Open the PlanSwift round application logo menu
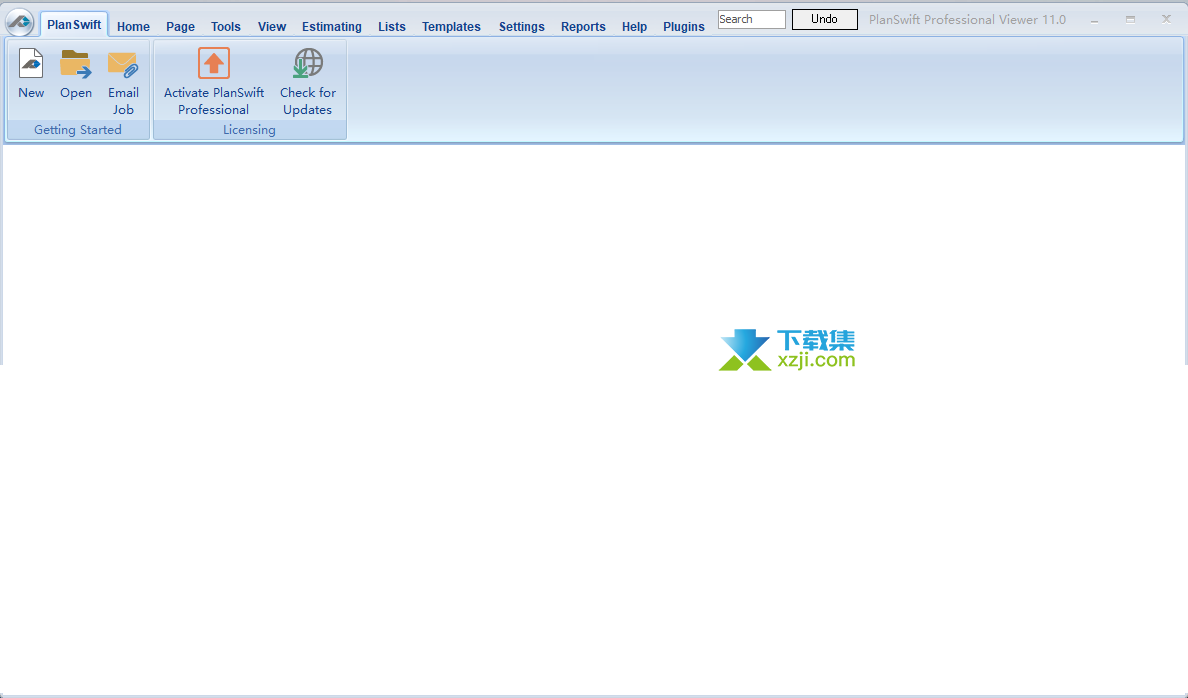The height and width of the screenshot is (698, 1188). 20,23
